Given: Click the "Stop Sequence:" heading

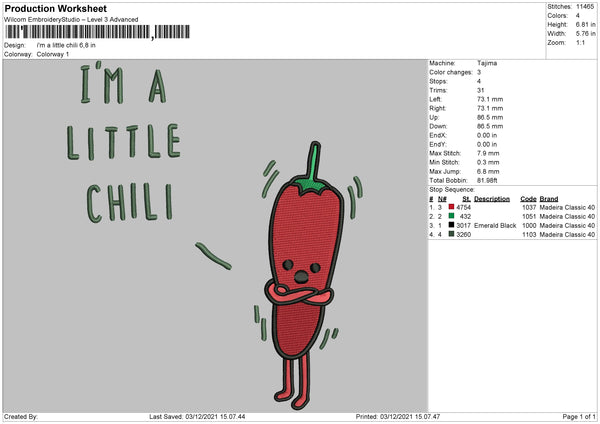Looking at the screenshot, I should [x=452, y=189].
